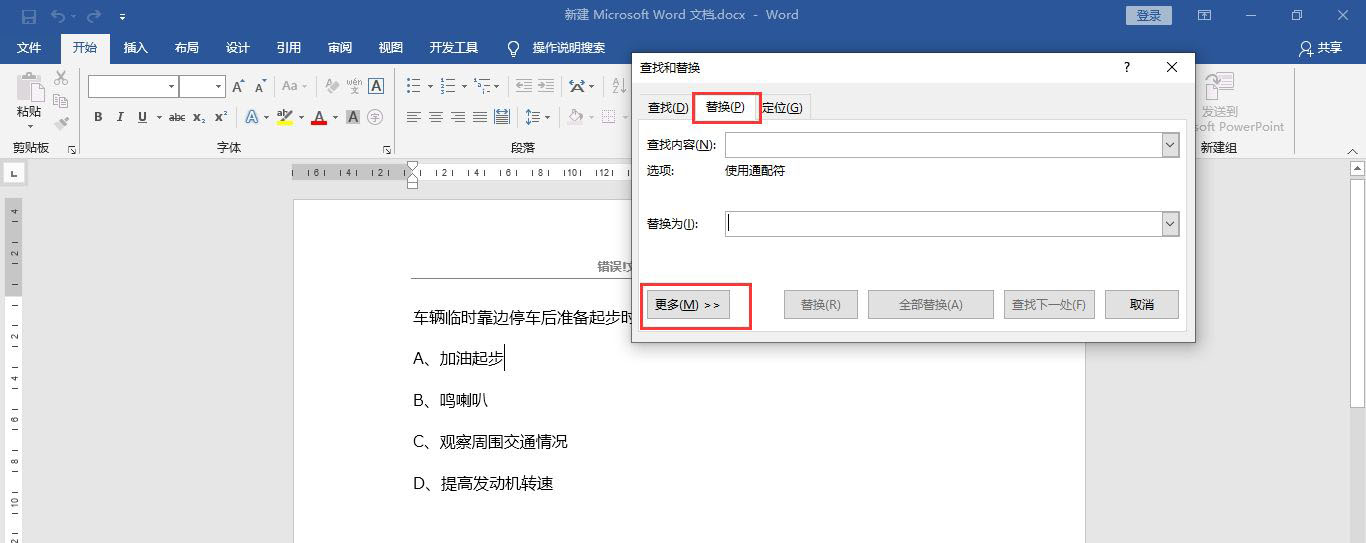The image size is (1366, 543).
Task: Apply subscript x₂ formatting
Action: click(199, 117)
